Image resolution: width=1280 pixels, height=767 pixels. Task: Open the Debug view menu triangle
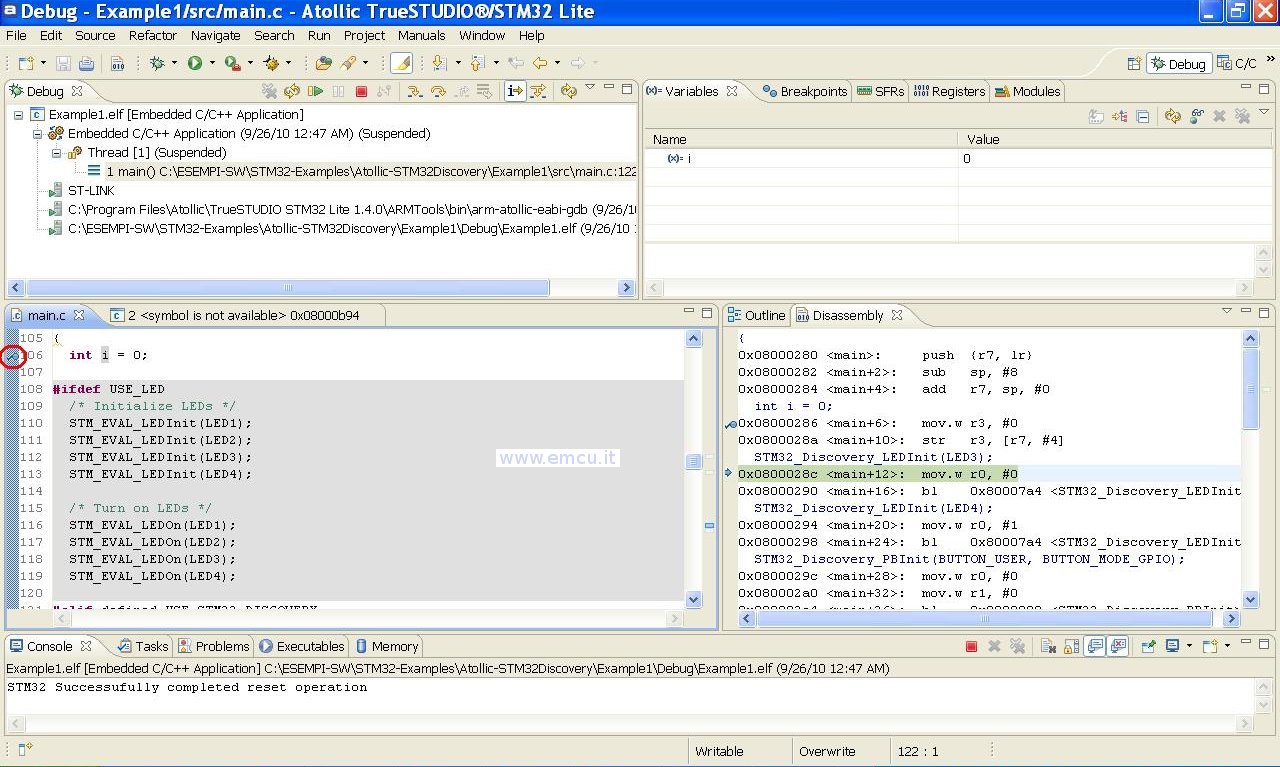click(x=590, y=87)
